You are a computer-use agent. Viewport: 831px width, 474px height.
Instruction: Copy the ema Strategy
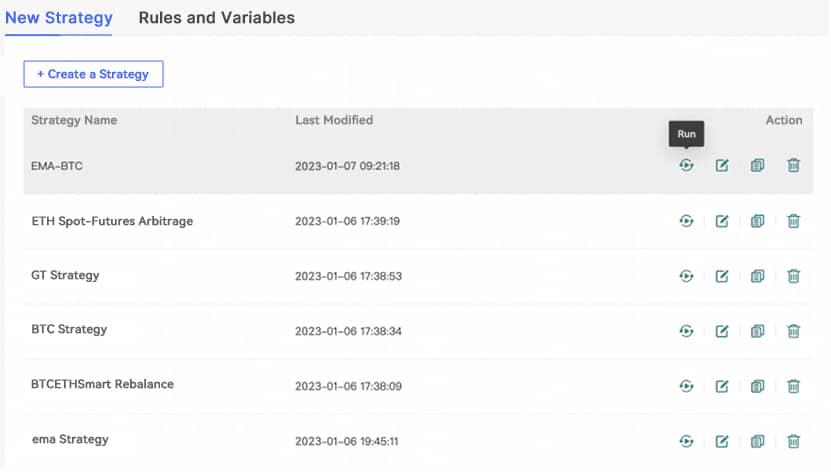757,441
